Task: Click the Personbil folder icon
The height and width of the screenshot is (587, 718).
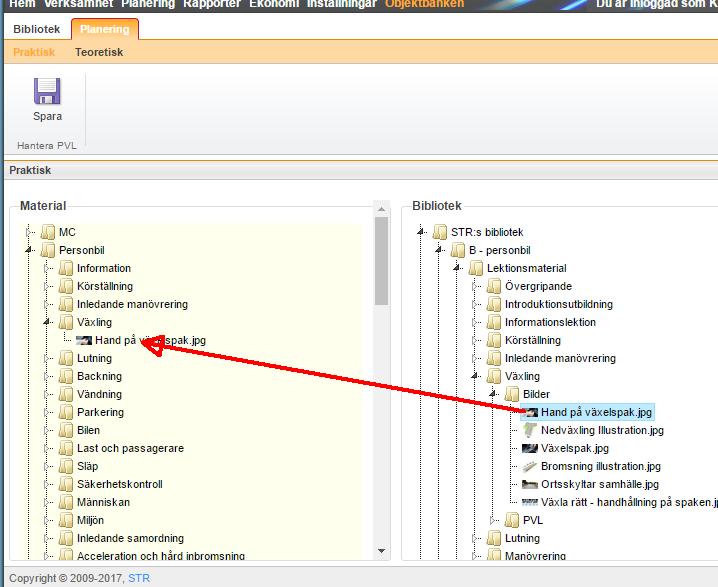Action: tap(48, 250)
